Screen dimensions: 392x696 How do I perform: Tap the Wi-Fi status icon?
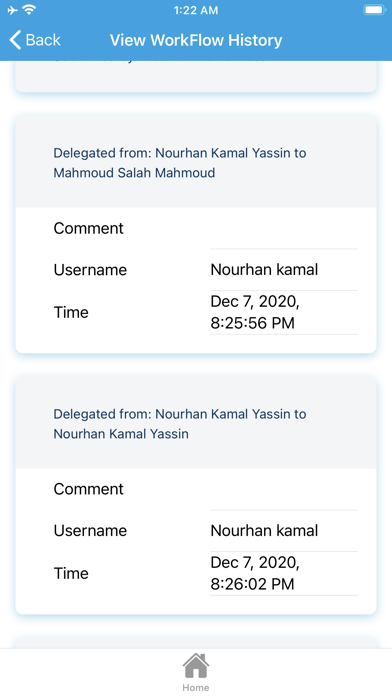pyautogui.click(x=29, y=10)
